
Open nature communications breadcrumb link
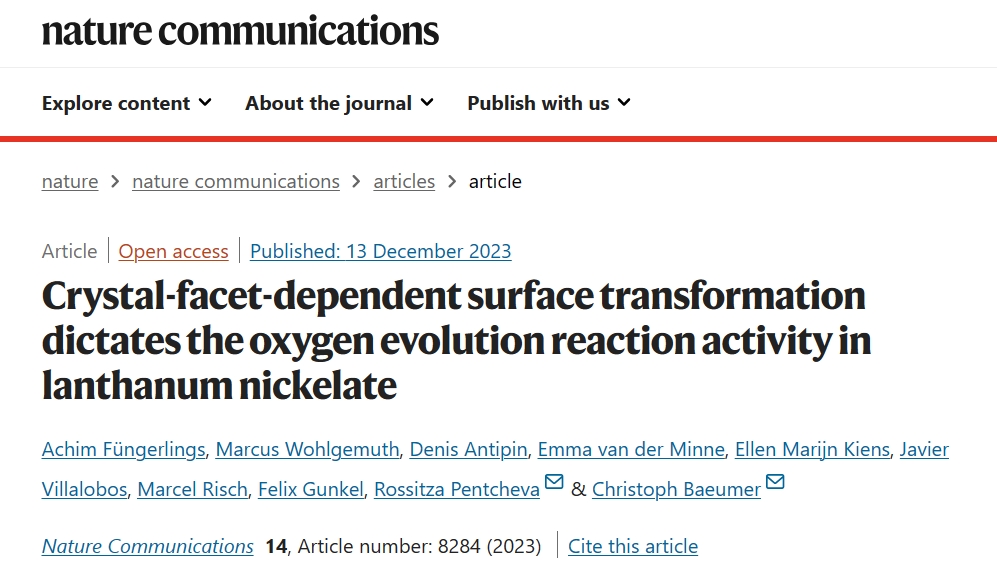tap(236, 181)
